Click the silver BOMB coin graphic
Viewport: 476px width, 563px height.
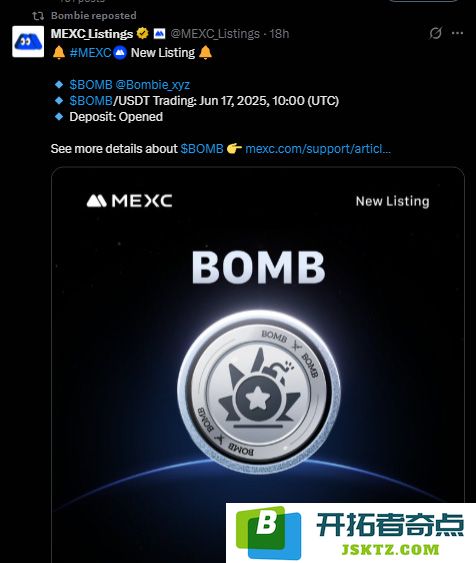258,392
